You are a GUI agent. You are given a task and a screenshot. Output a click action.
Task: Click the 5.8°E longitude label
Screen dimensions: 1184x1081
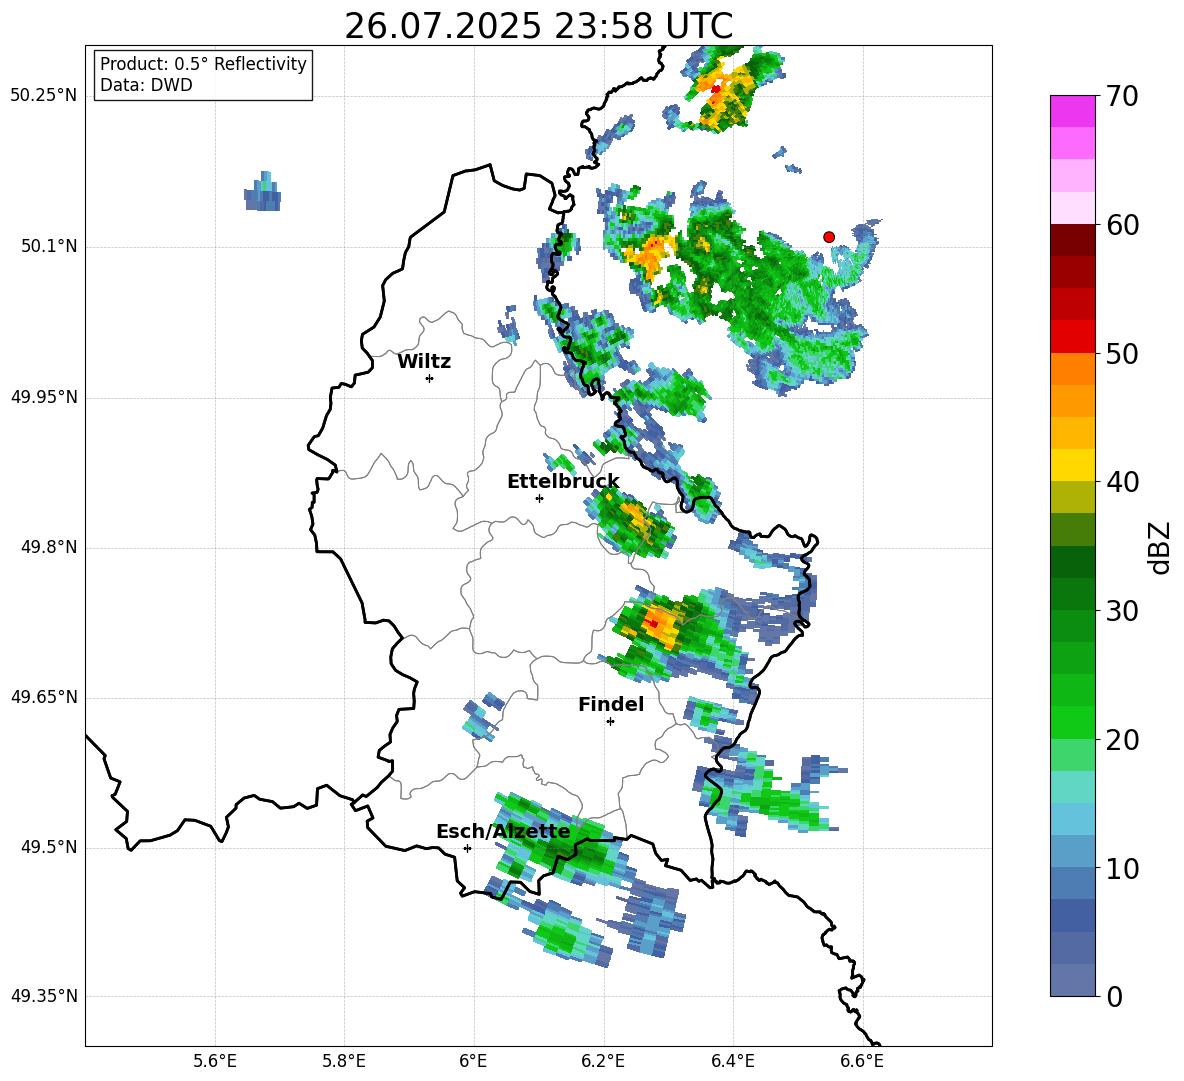[x=344, y=1061]
